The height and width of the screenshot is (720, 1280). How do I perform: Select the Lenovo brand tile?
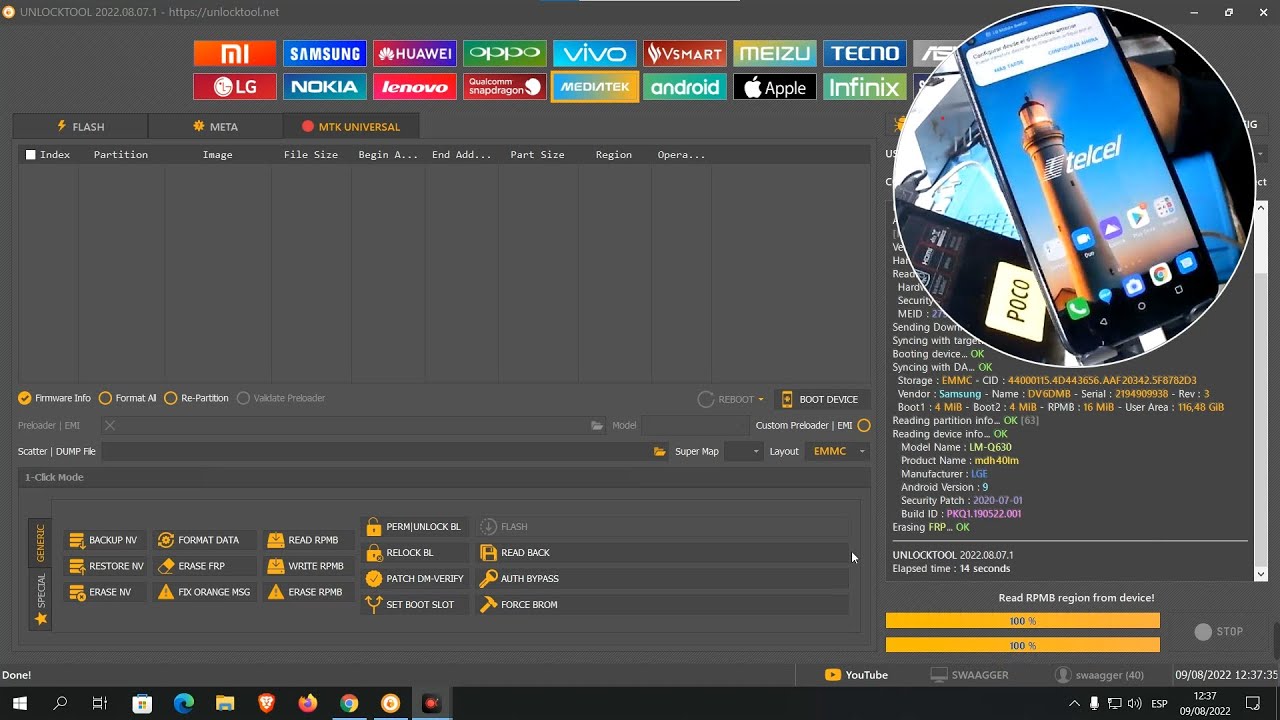click(415, 87)
